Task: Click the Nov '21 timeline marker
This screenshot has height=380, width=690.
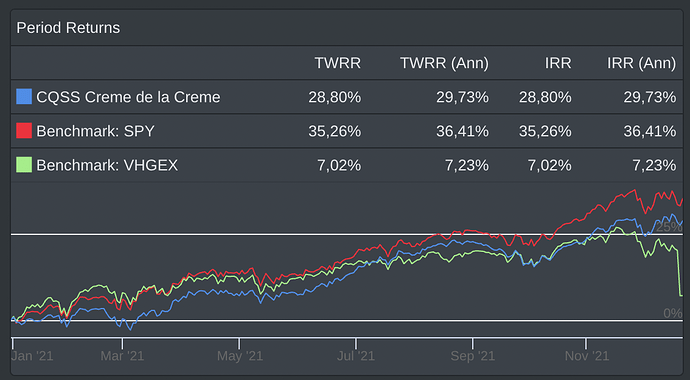Action: (587, 355)
